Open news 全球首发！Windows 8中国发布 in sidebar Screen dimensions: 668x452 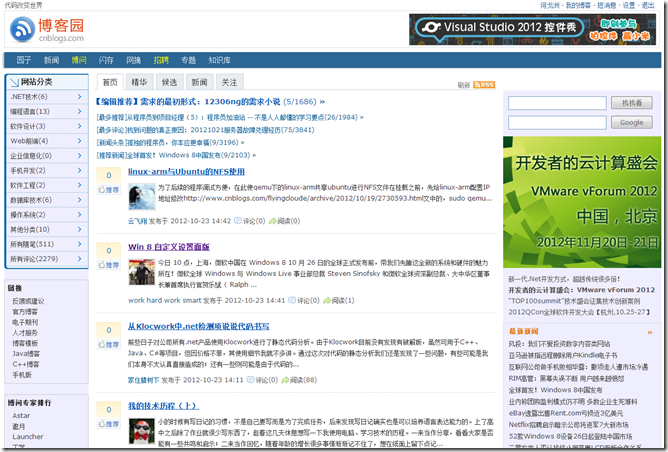[x=556, y=390]
